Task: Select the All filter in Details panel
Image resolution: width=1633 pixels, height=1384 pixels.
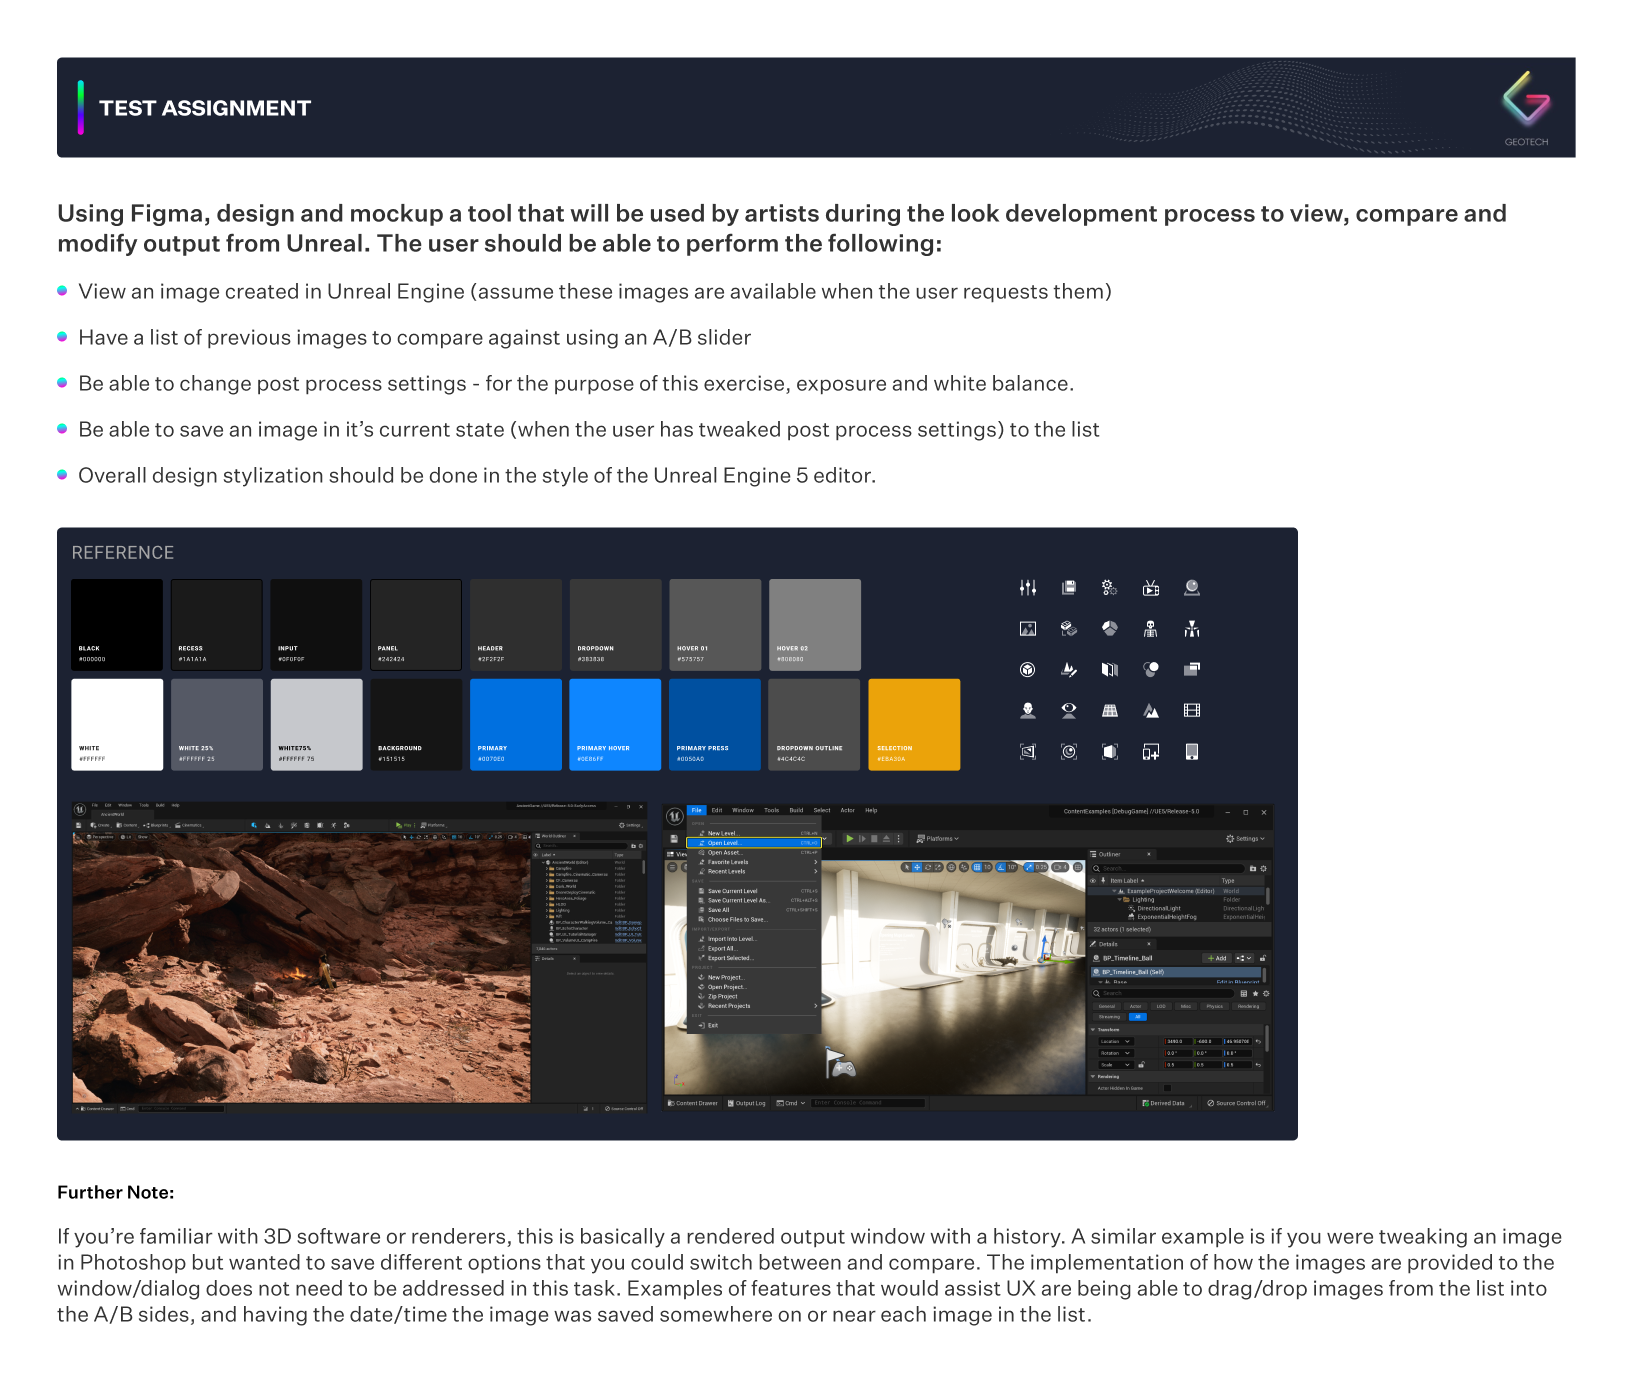Action: (1137, 1017)
